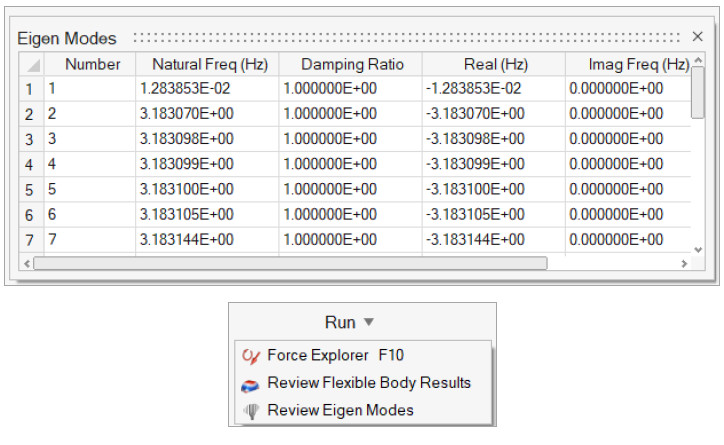Click the horizontal scrollbar right arrow
This screenshot has width=724, height=445.
click(684, 263)
